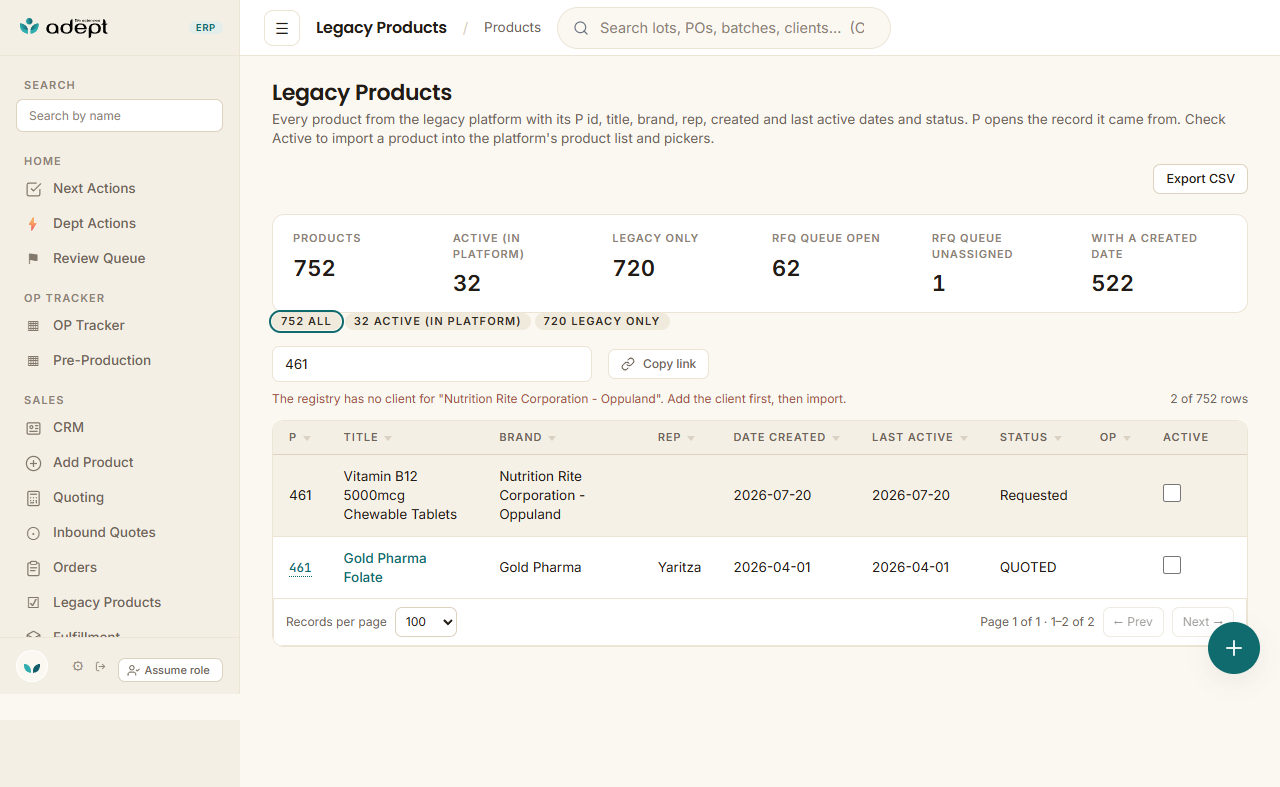Click the Page 1 of 1 label

tap(1037, 622)
